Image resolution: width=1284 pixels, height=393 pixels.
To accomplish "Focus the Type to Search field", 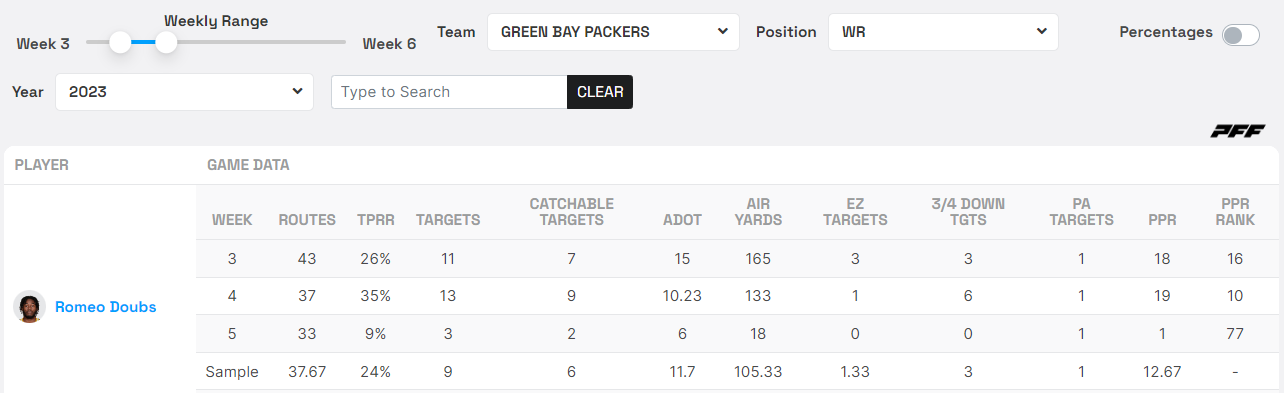I will click(x=449, y=92).
